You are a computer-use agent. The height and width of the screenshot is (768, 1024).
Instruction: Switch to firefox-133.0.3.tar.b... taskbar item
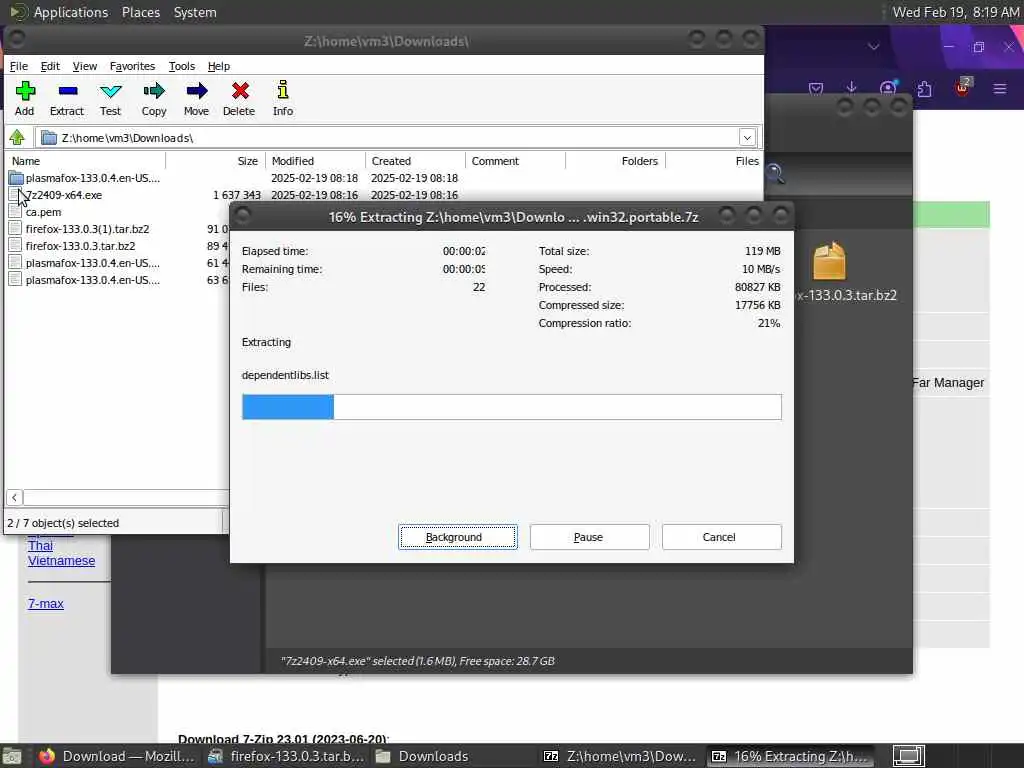pos(286,756)
